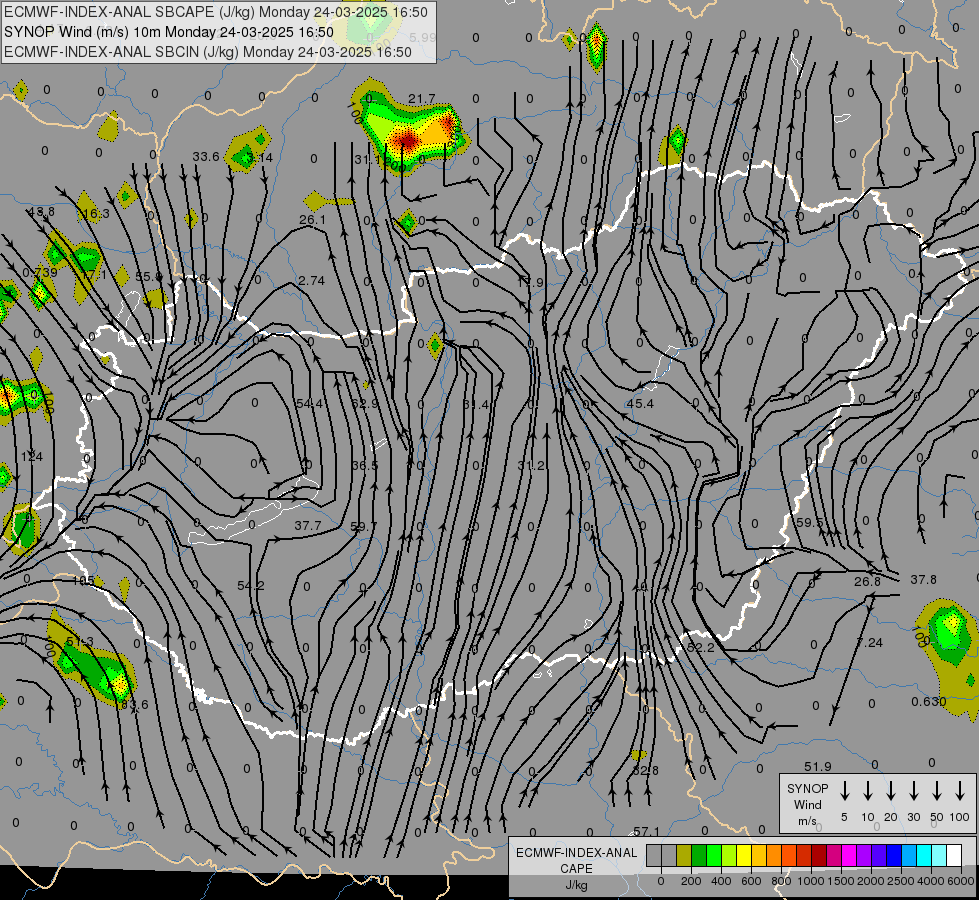This screenshot has height=900, width=979.
Task: Click the 1000 tick label in CAPE legend
Action: tap(811, 881)
